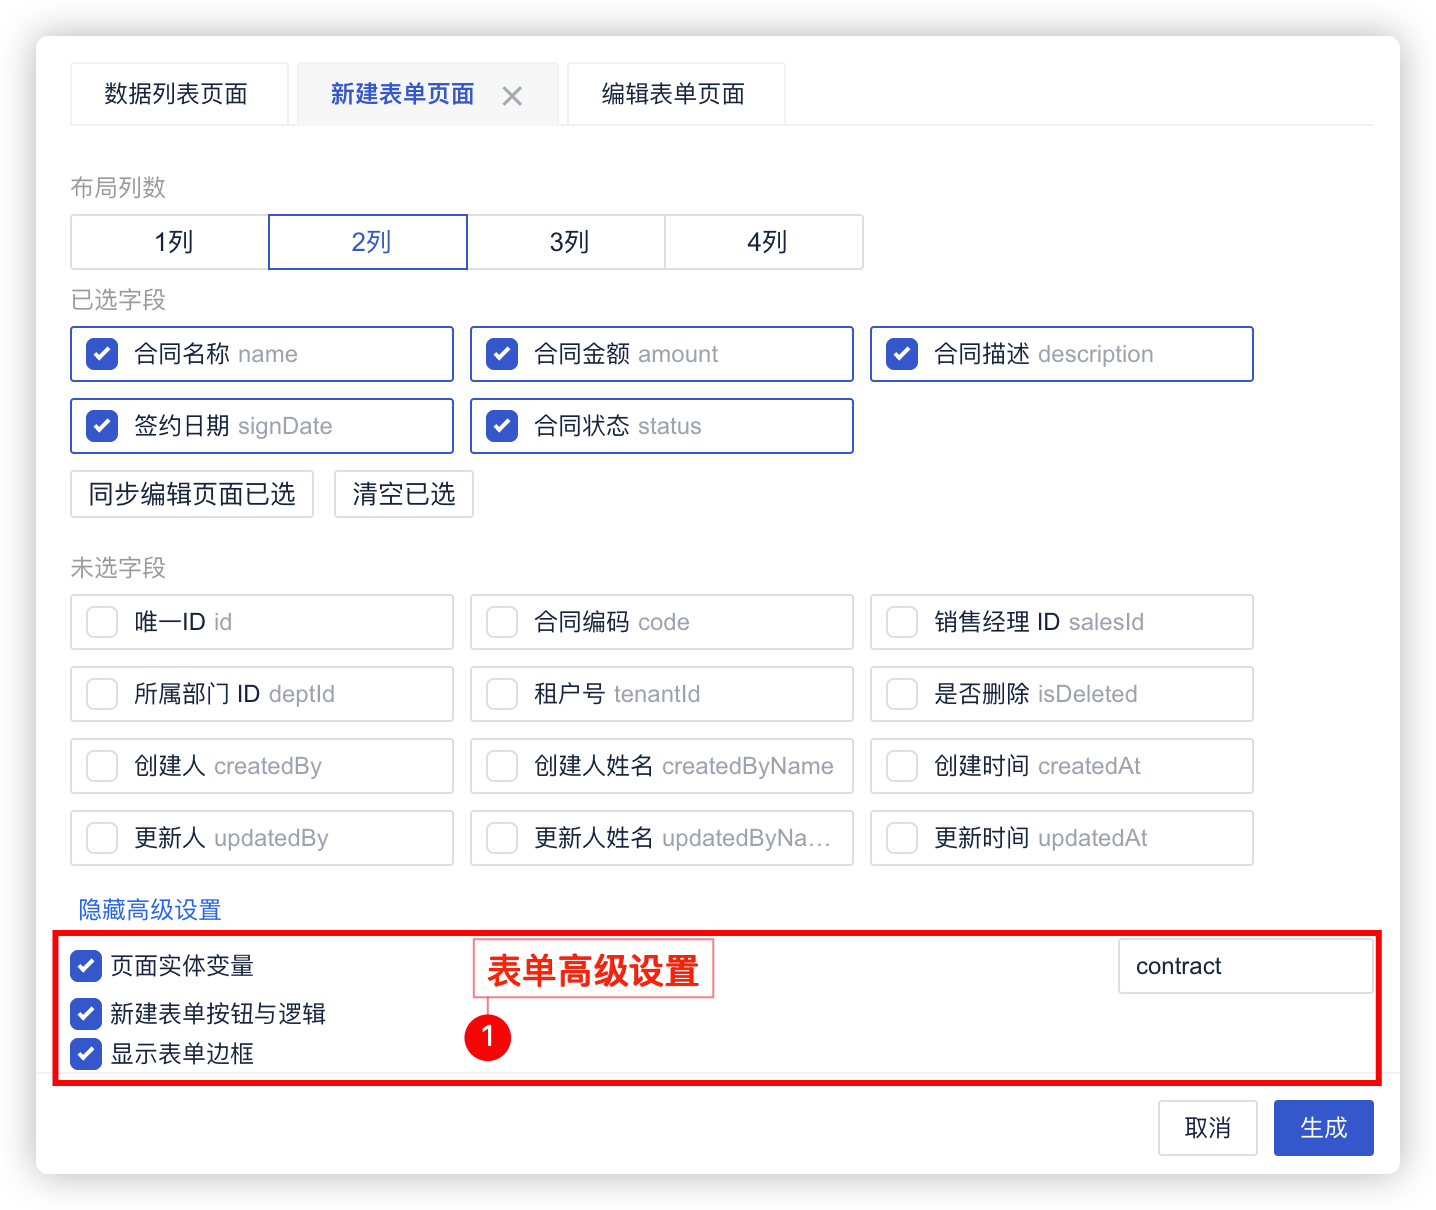Screen dimensions: 1436x1210
Task: Select the 3列 layout option
Action: point(566,242)
